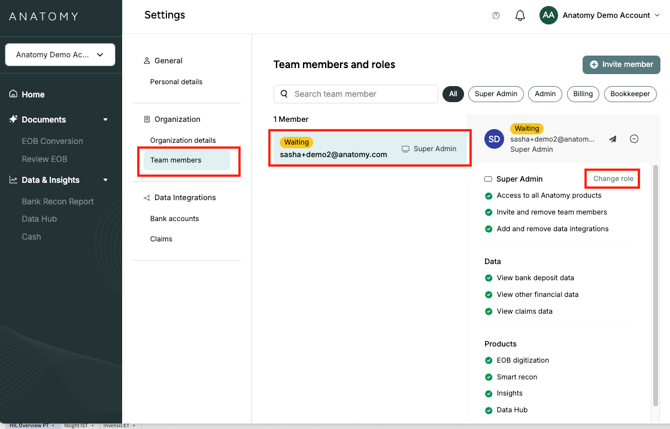The height and width of the screenshot is (429, 670).
Task: Click the plus icon on Invite member
Action: point(594,65)
